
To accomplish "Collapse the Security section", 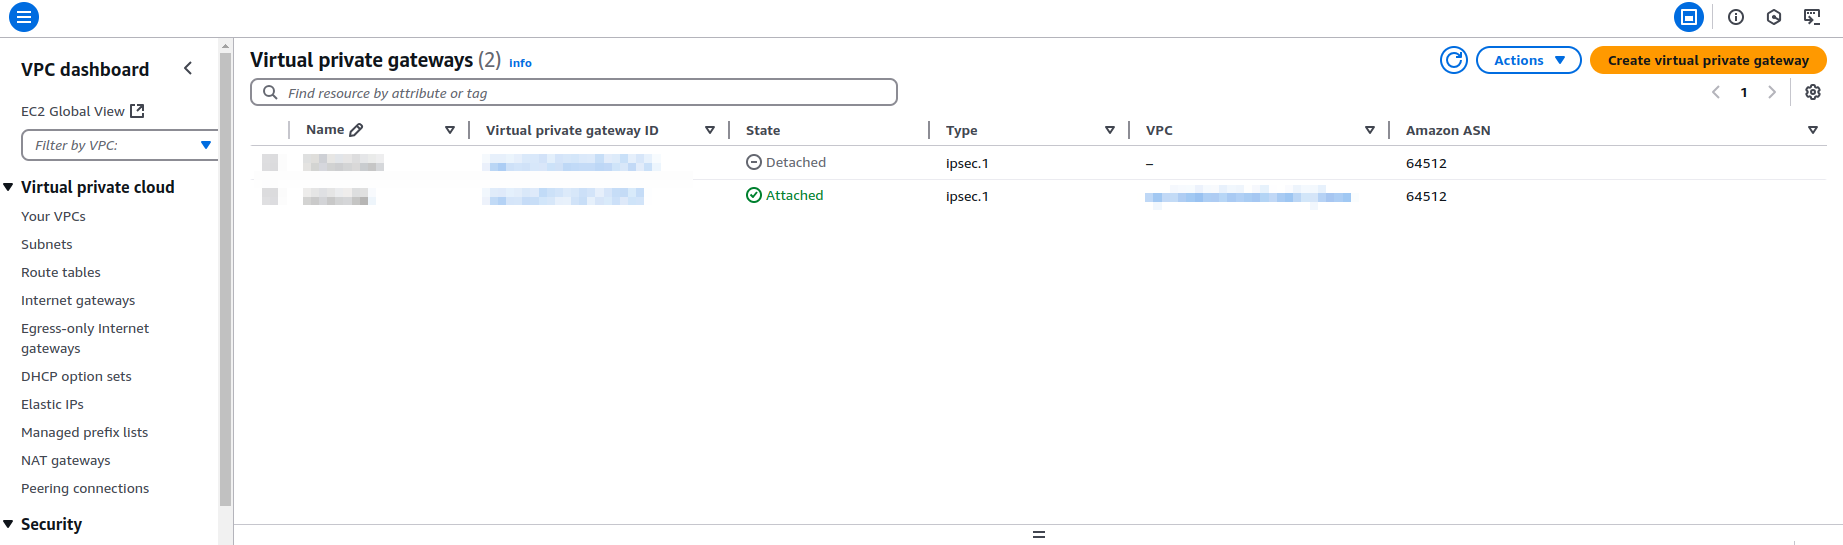I will click(9, 524).
